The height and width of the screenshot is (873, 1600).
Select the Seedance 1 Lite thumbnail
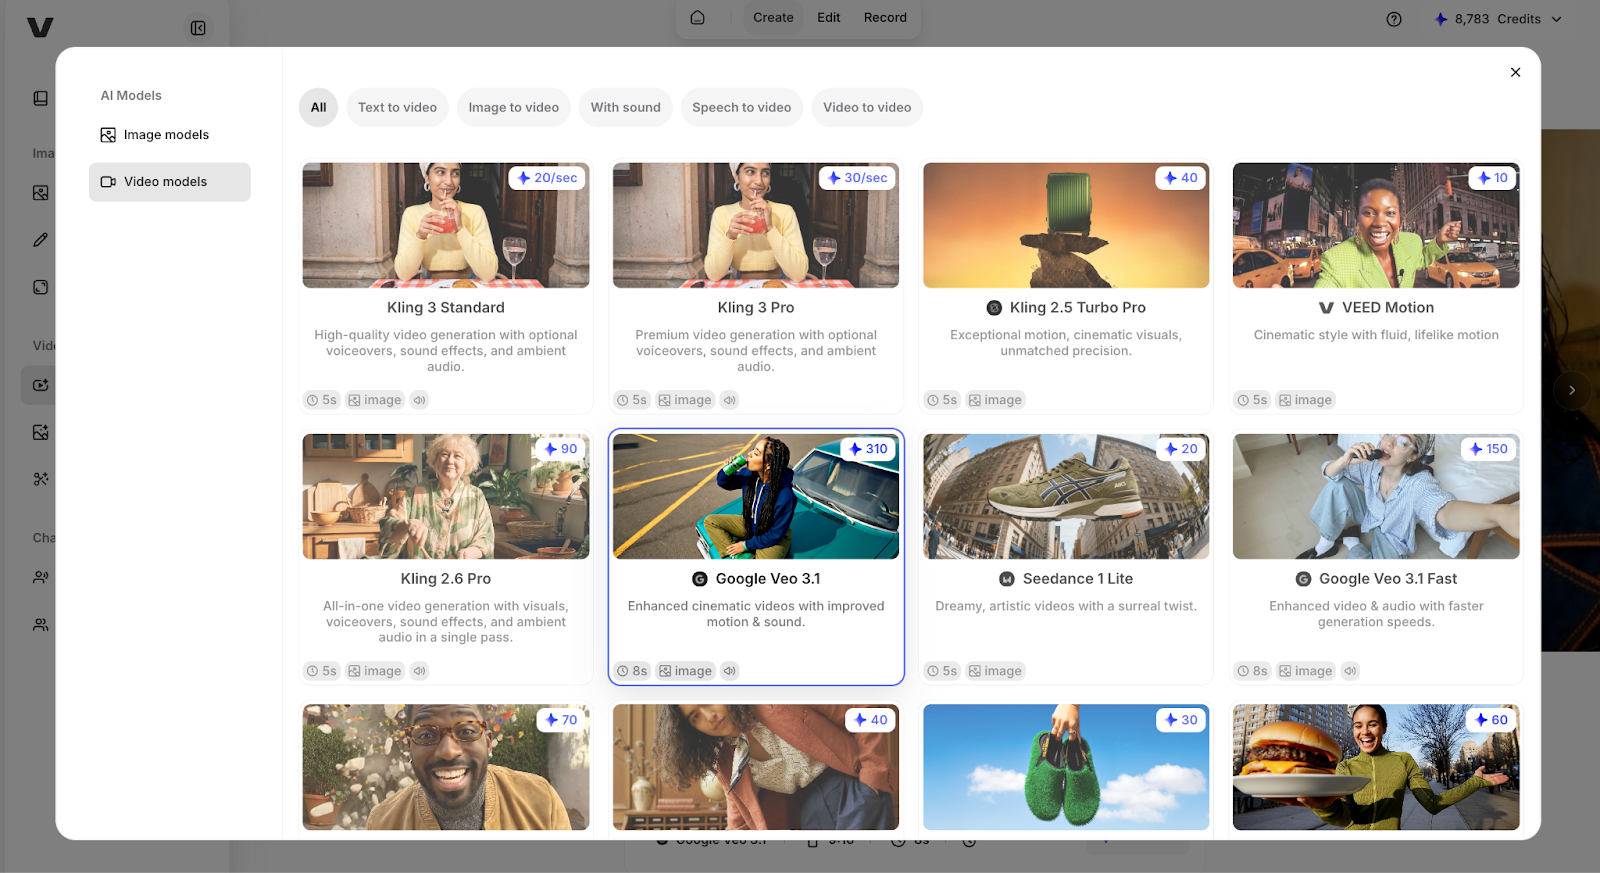point(1066,497)
